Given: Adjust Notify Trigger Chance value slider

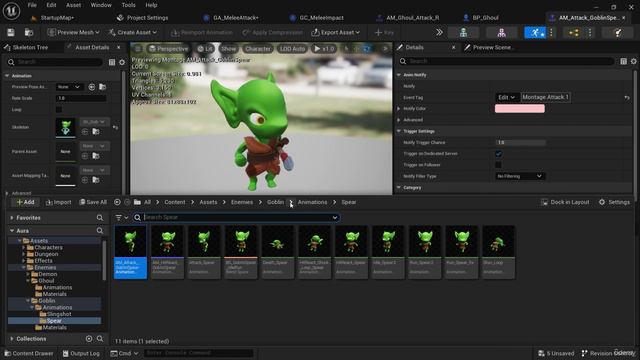Looking at the screenshot, I should pos(520,142).
